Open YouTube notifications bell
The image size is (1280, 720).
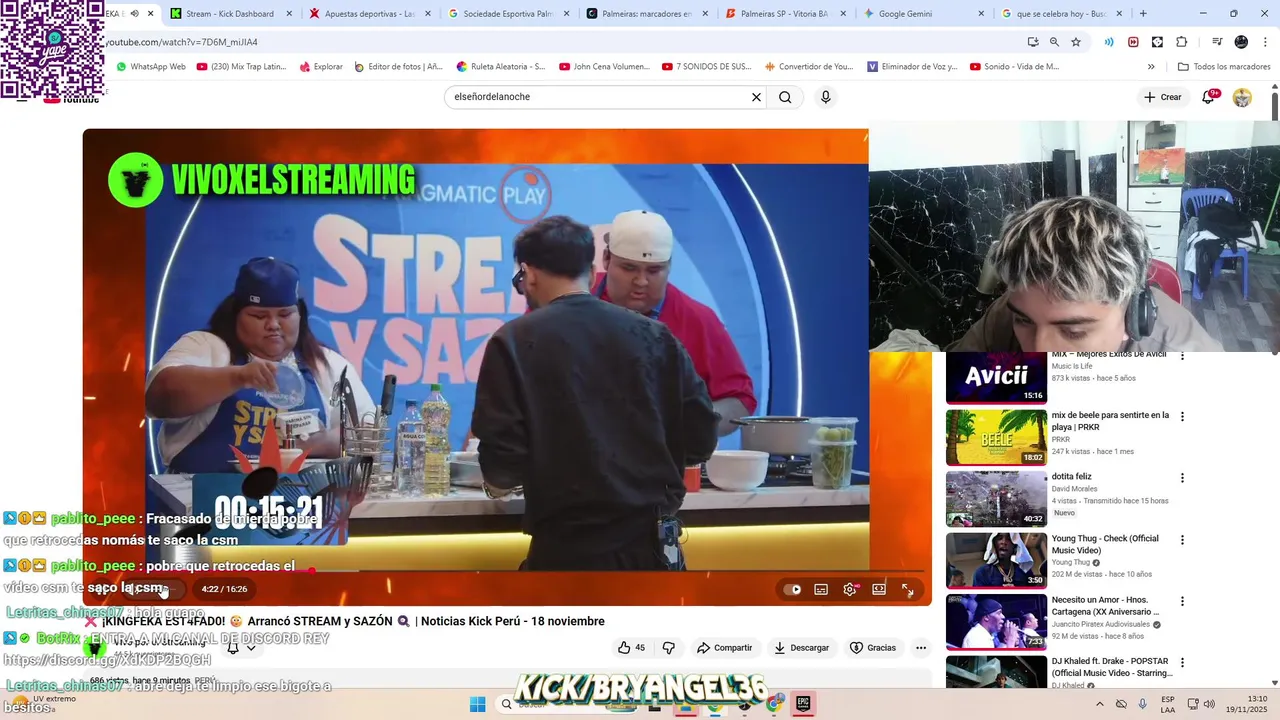(1209, 97)
